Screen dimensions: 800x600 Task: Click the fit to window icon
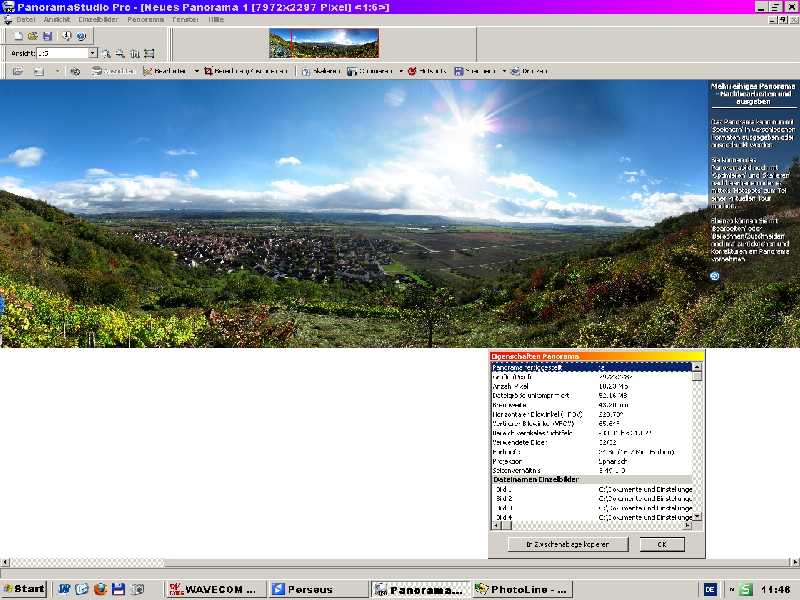point(149,53)
